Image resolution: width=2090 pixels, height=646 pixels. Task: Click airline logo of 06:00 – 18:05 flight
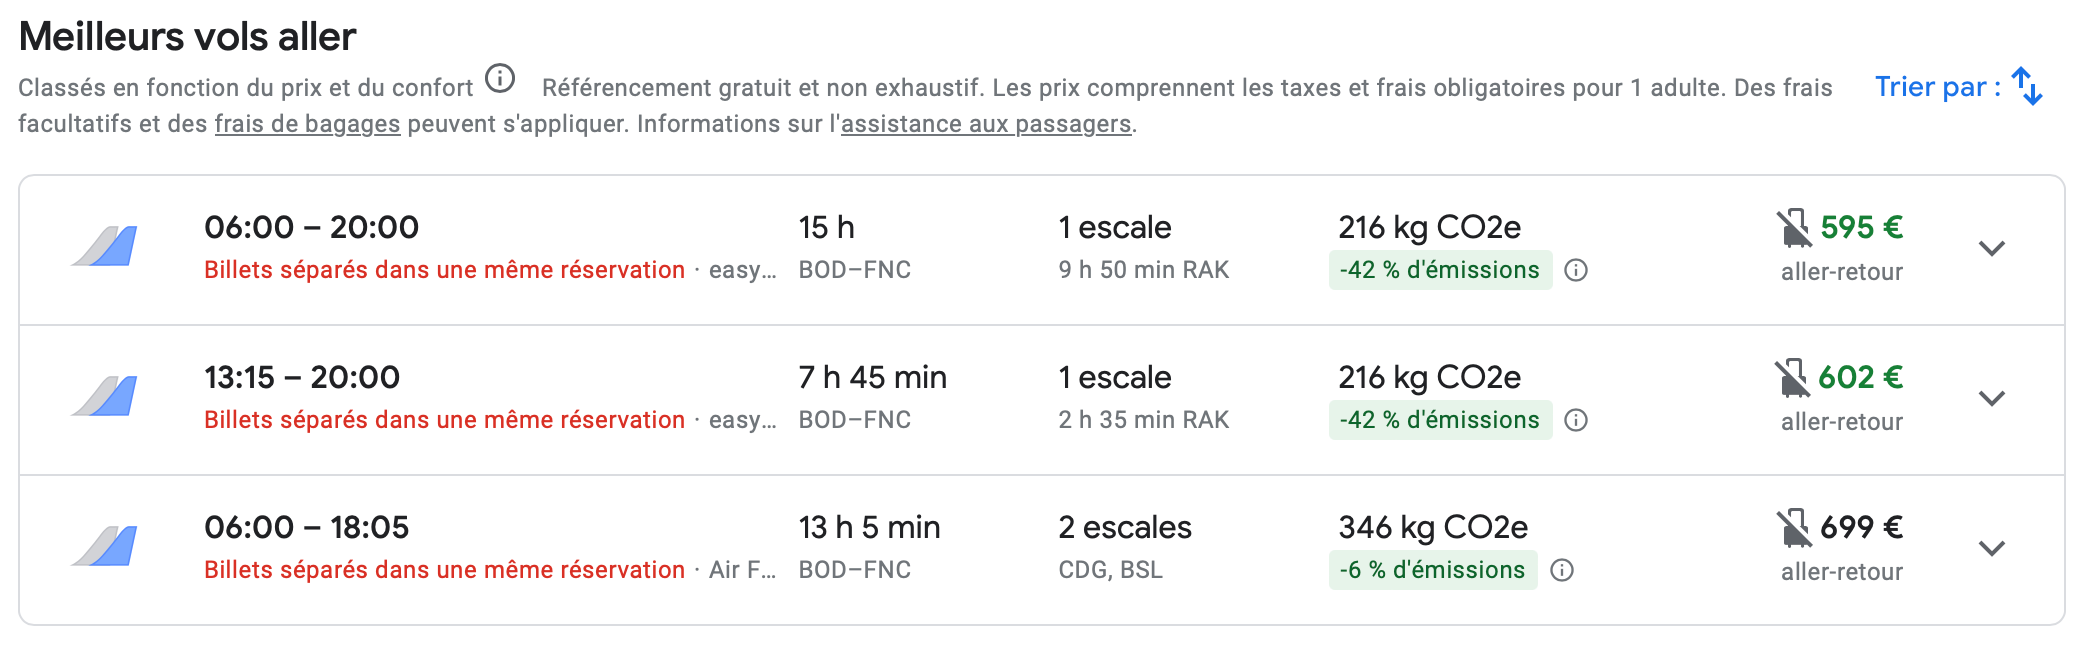tap(105, 546)
